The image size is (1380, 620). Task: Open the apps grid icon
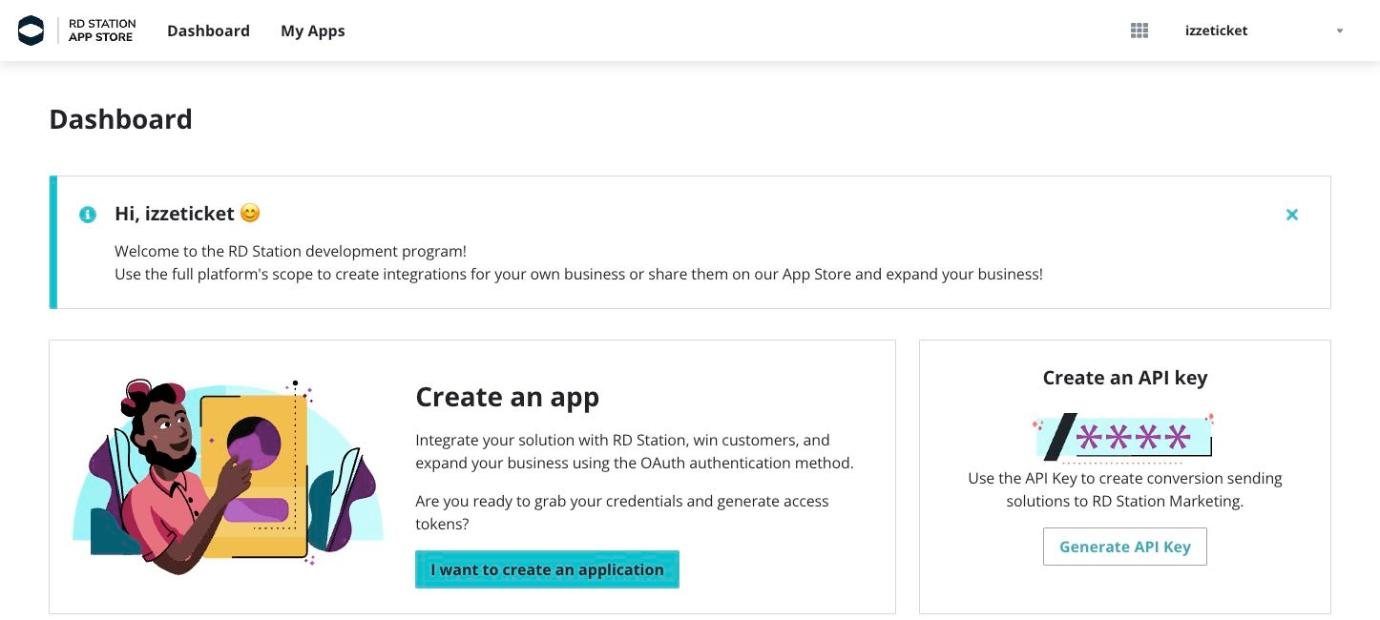click(1139, 31)
